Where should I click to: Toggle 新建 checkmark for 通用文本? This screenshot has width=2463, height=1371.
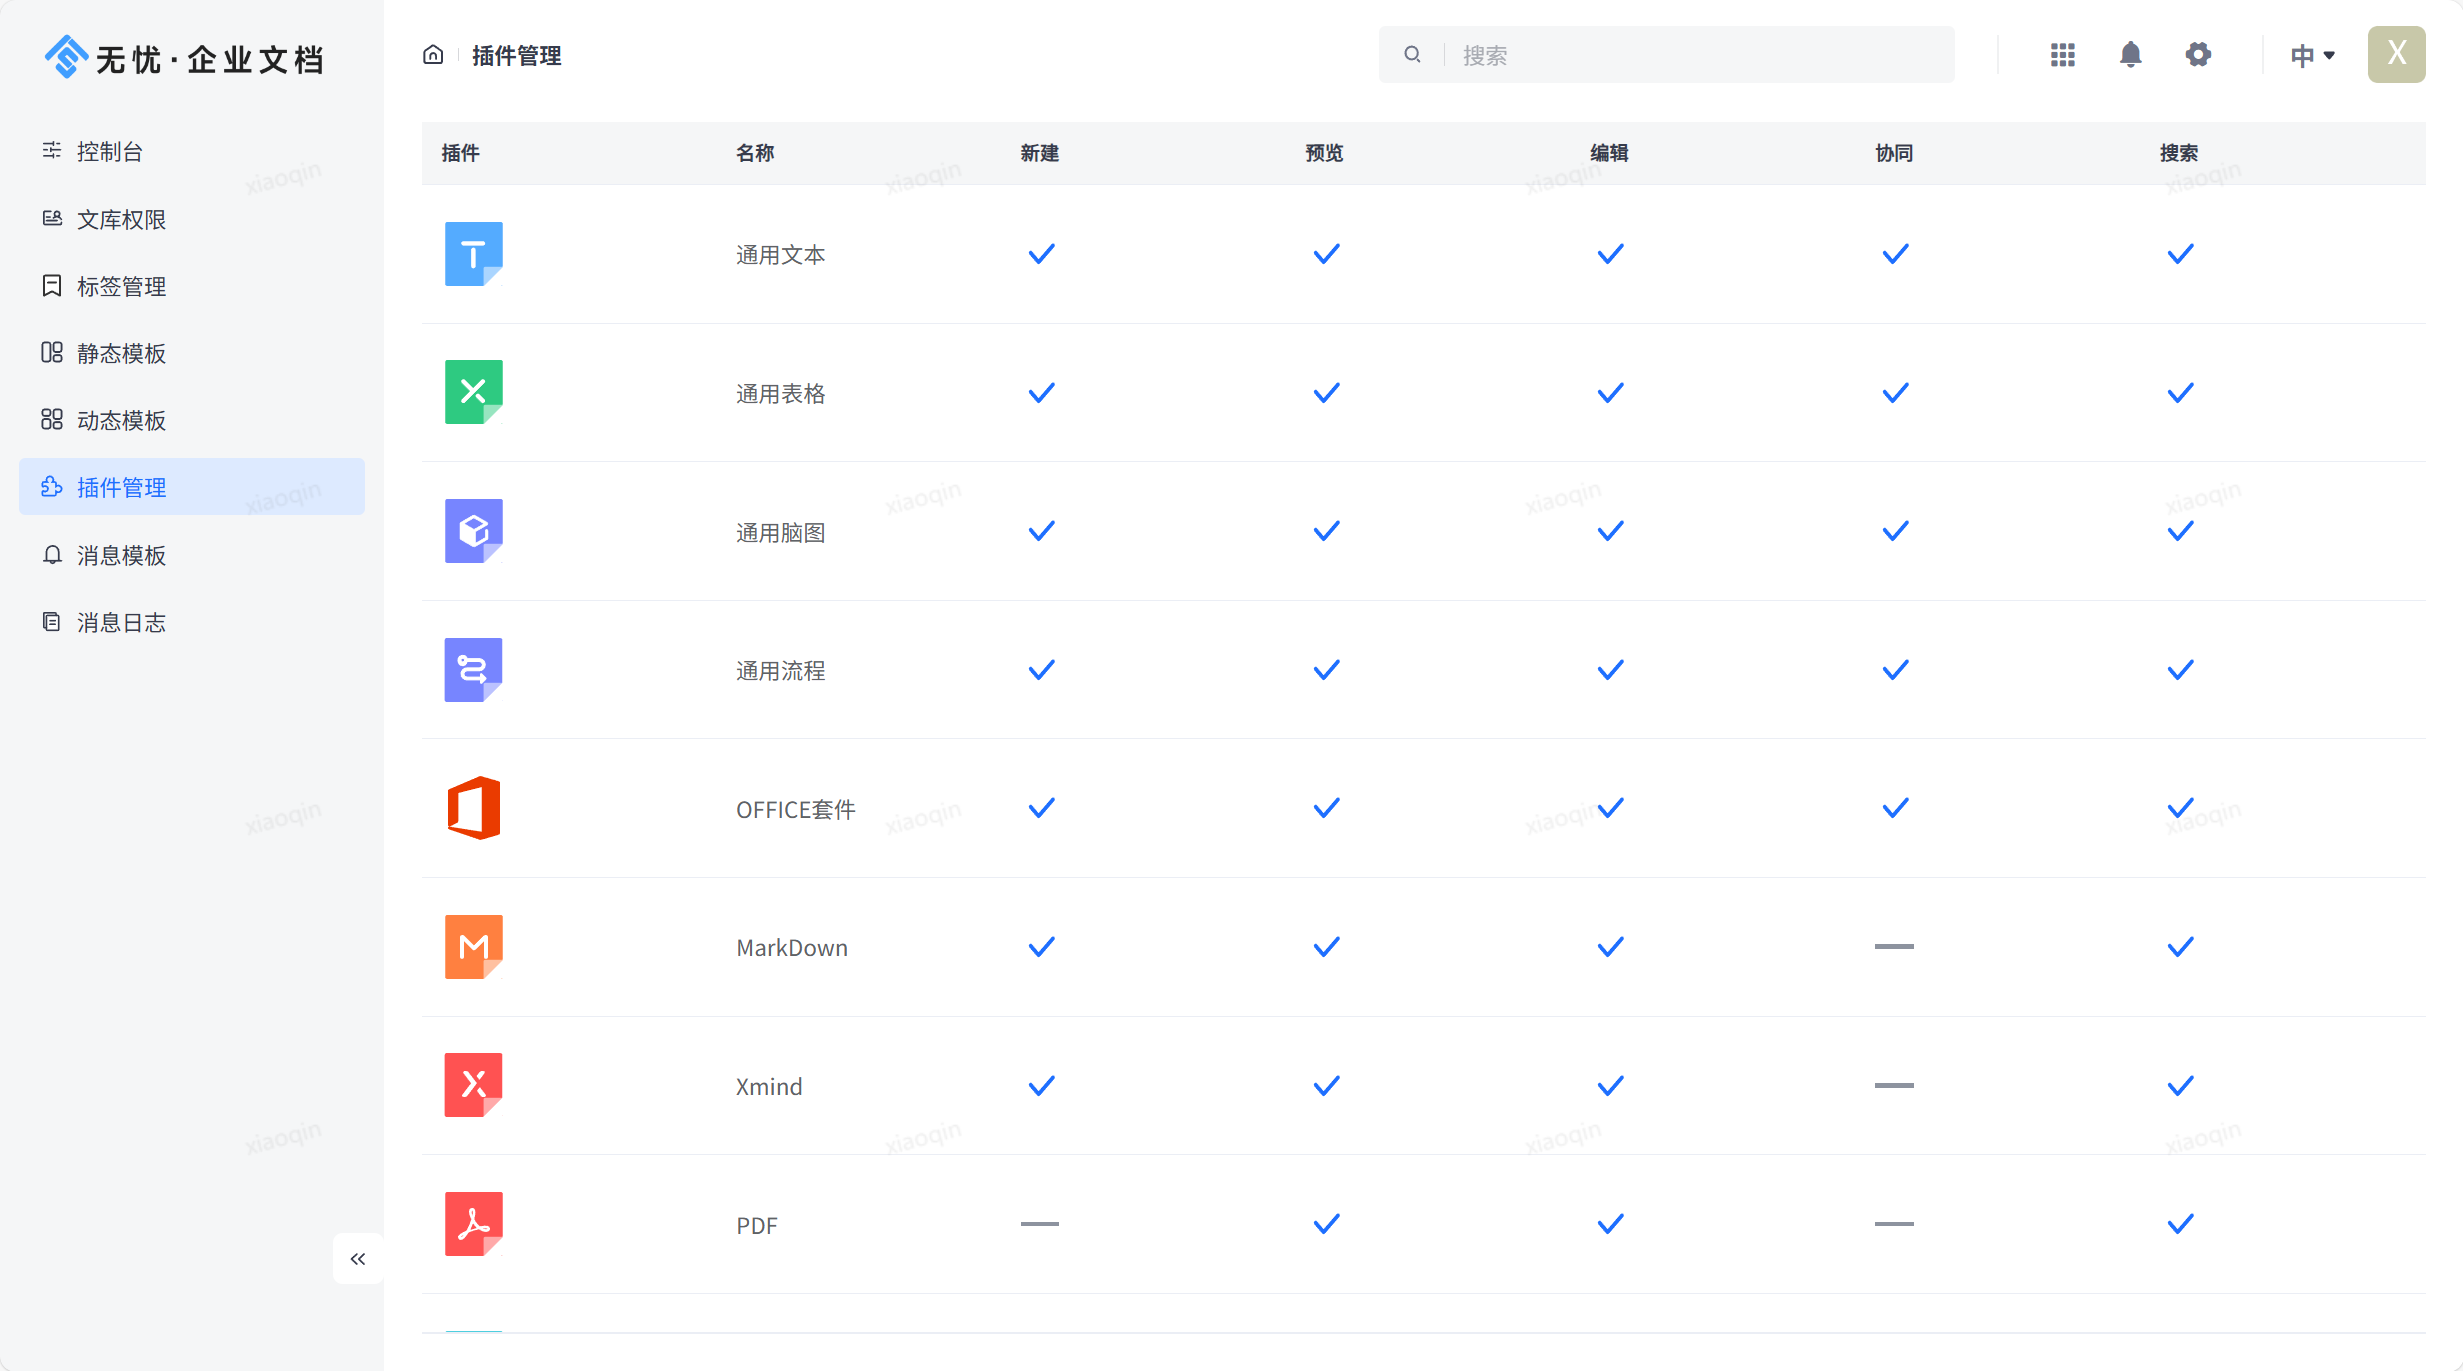(1041, 254)
